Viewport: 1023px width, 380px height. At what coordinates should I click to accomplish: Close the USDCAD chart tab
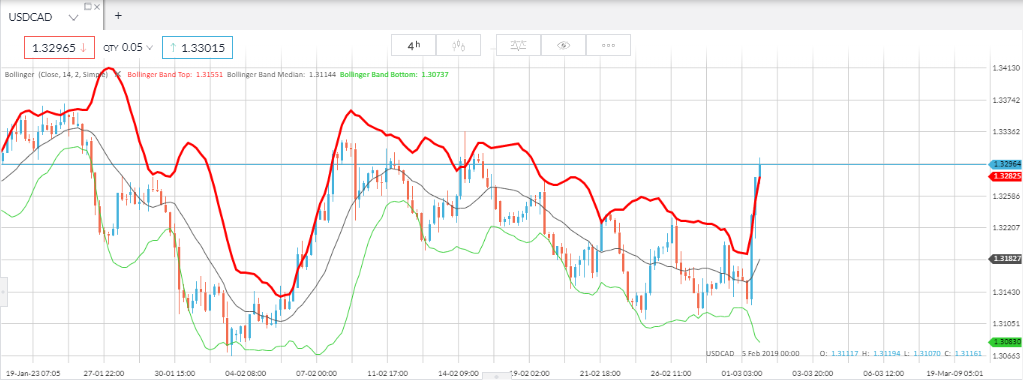[x=97, y=7]
